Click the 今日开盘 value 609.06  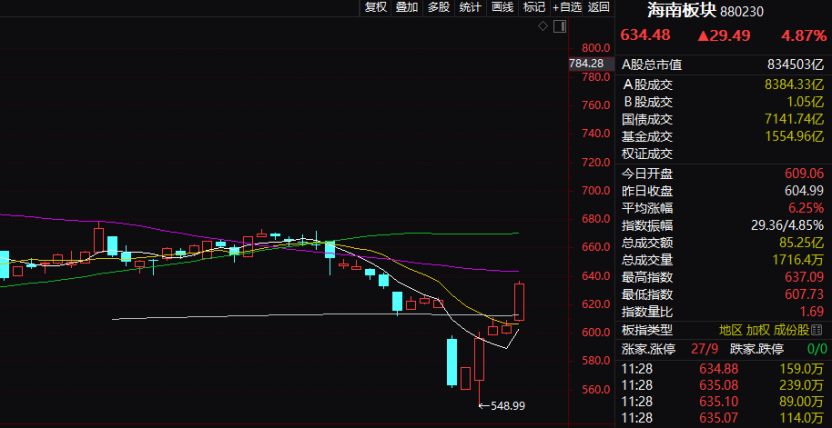coord(804,173)
